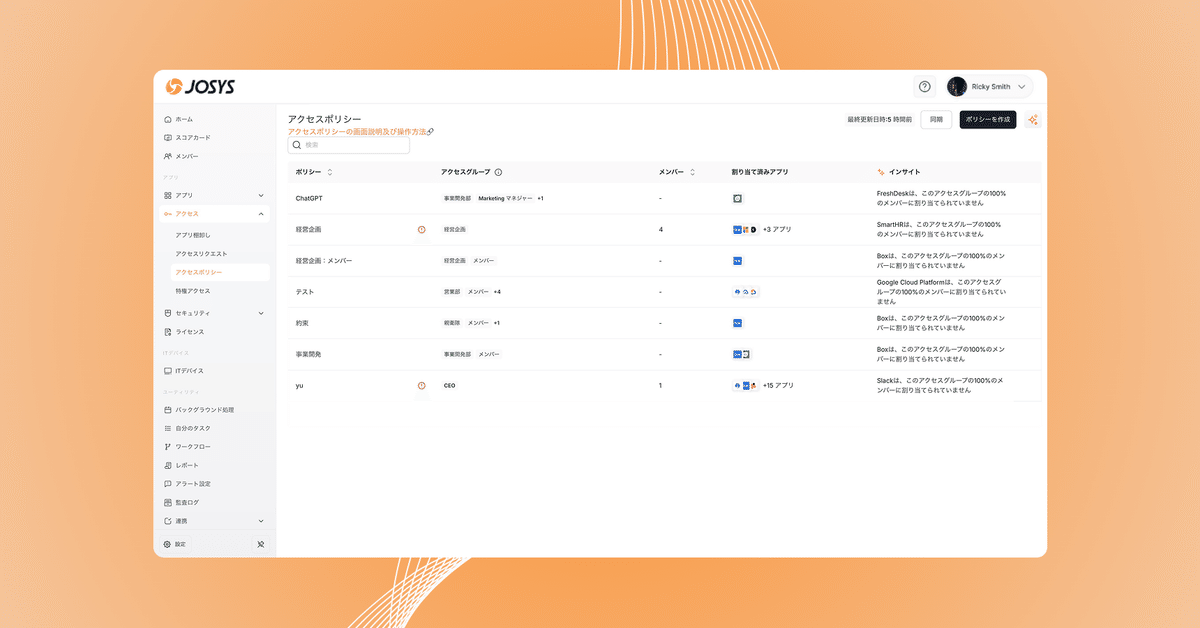Click the ITデバイス monitor icon
Image resolution: width=1200 pixels, height=628 pixels.
[168, 371]
